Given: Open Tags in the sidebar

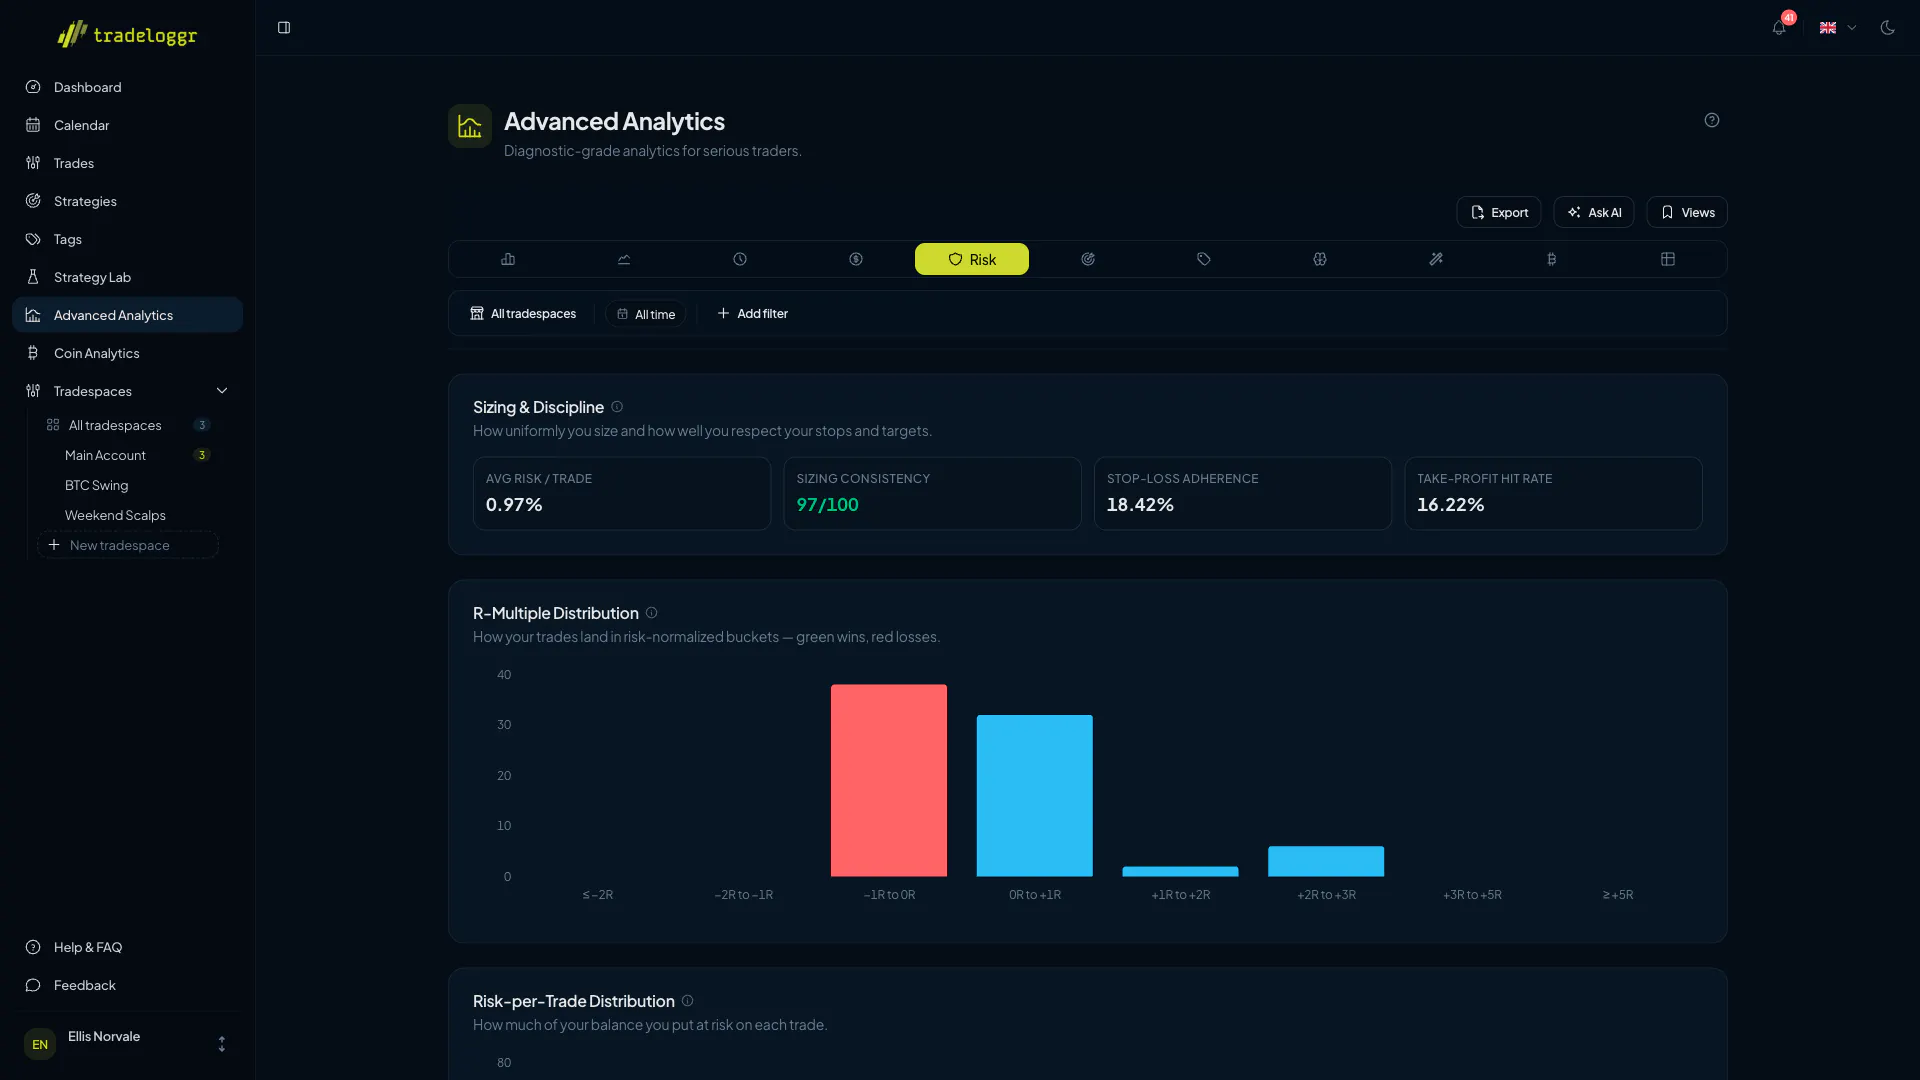Looking at the screenshot, I should [x=127, y=239].
